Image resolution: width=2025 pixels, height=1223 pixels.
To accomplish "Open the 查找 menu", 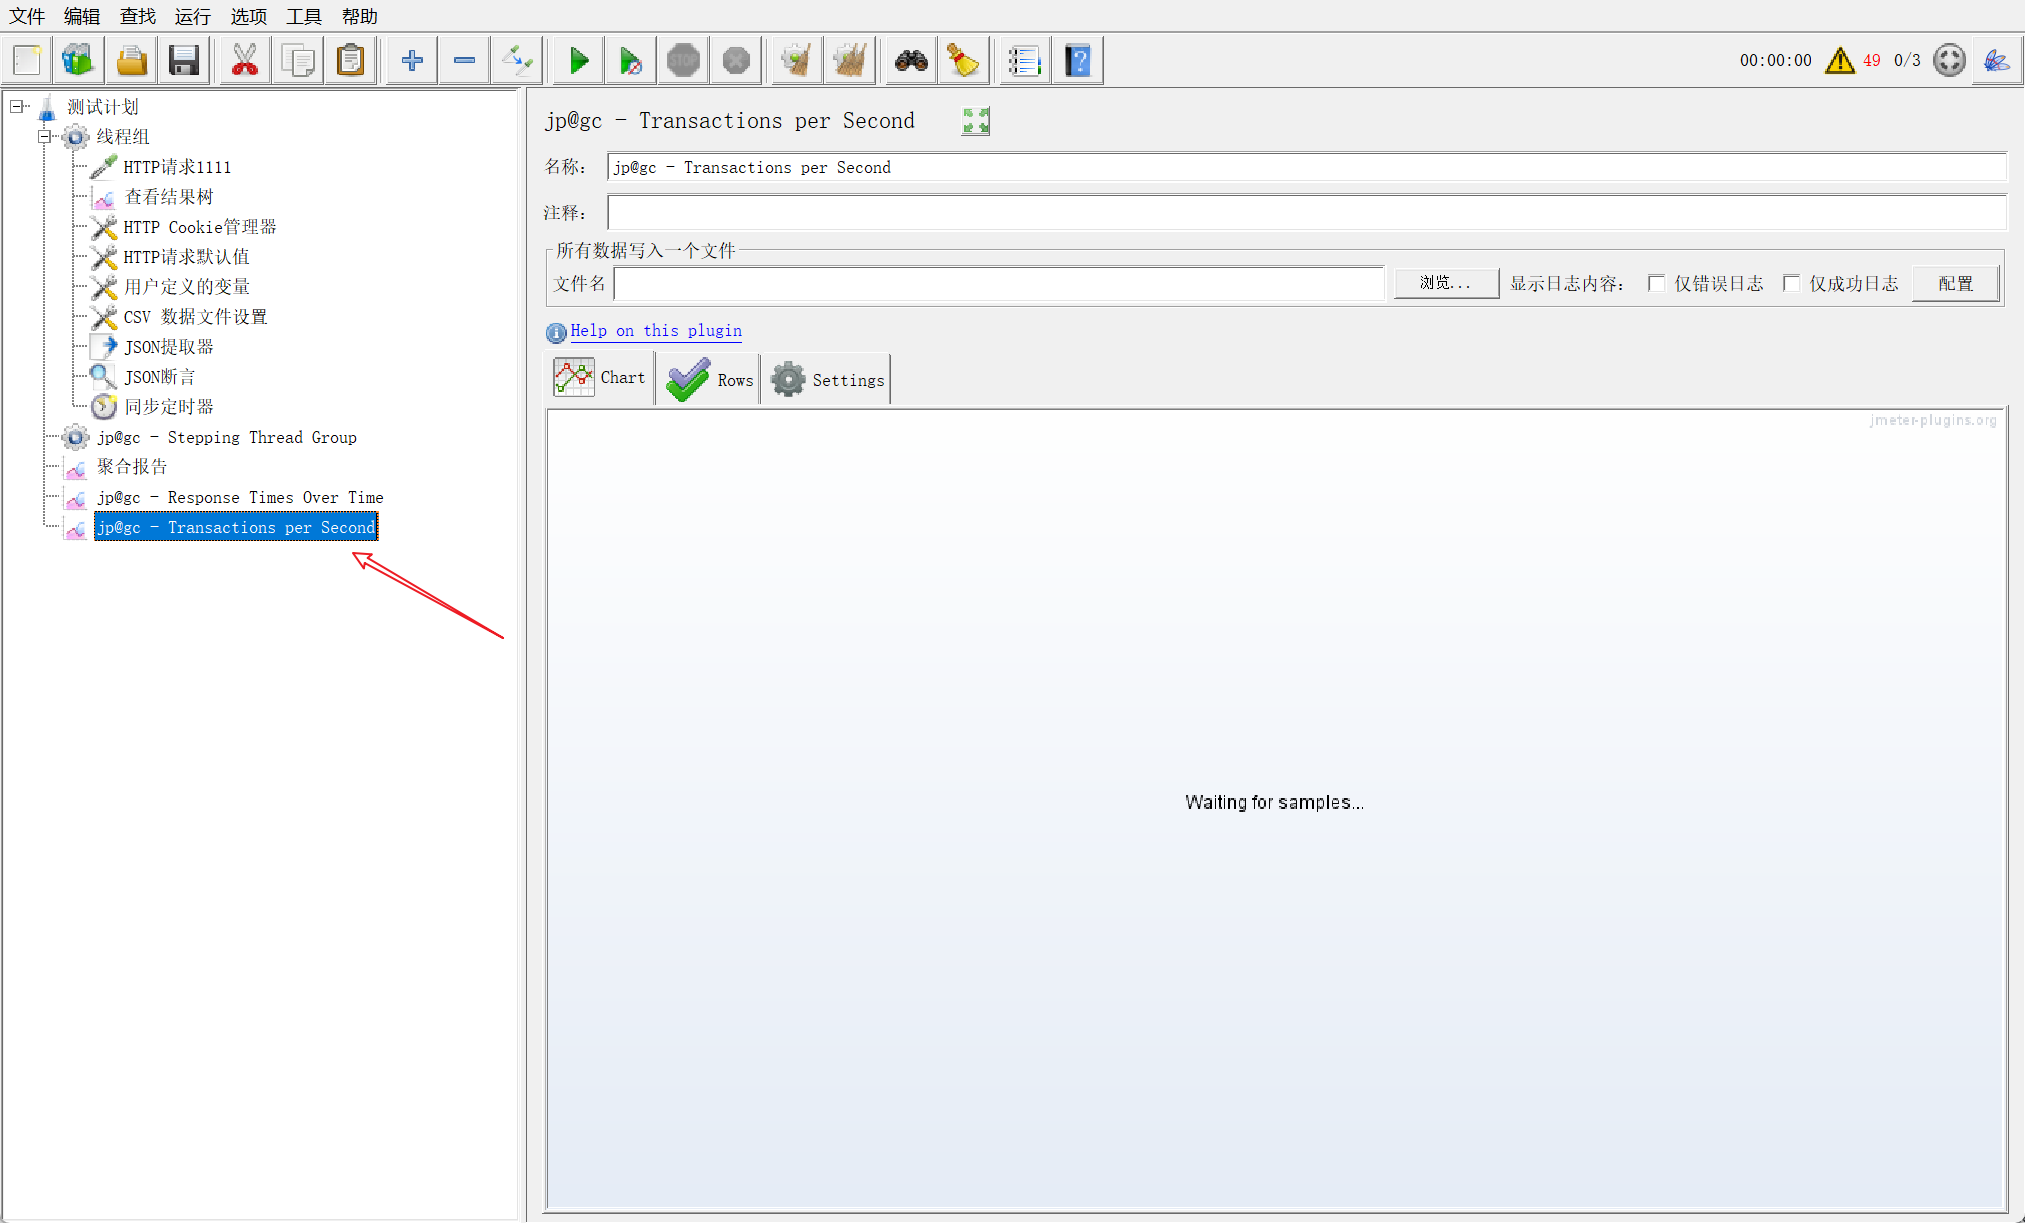I will point(138,16).
